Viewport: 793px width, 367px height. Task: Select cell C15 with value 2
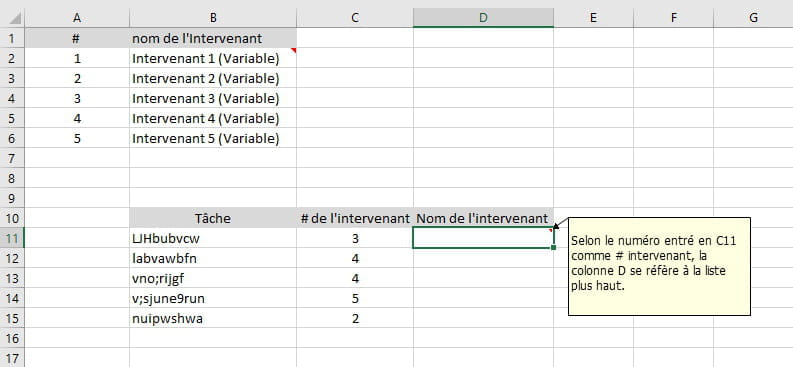click(x=355, y=318)
